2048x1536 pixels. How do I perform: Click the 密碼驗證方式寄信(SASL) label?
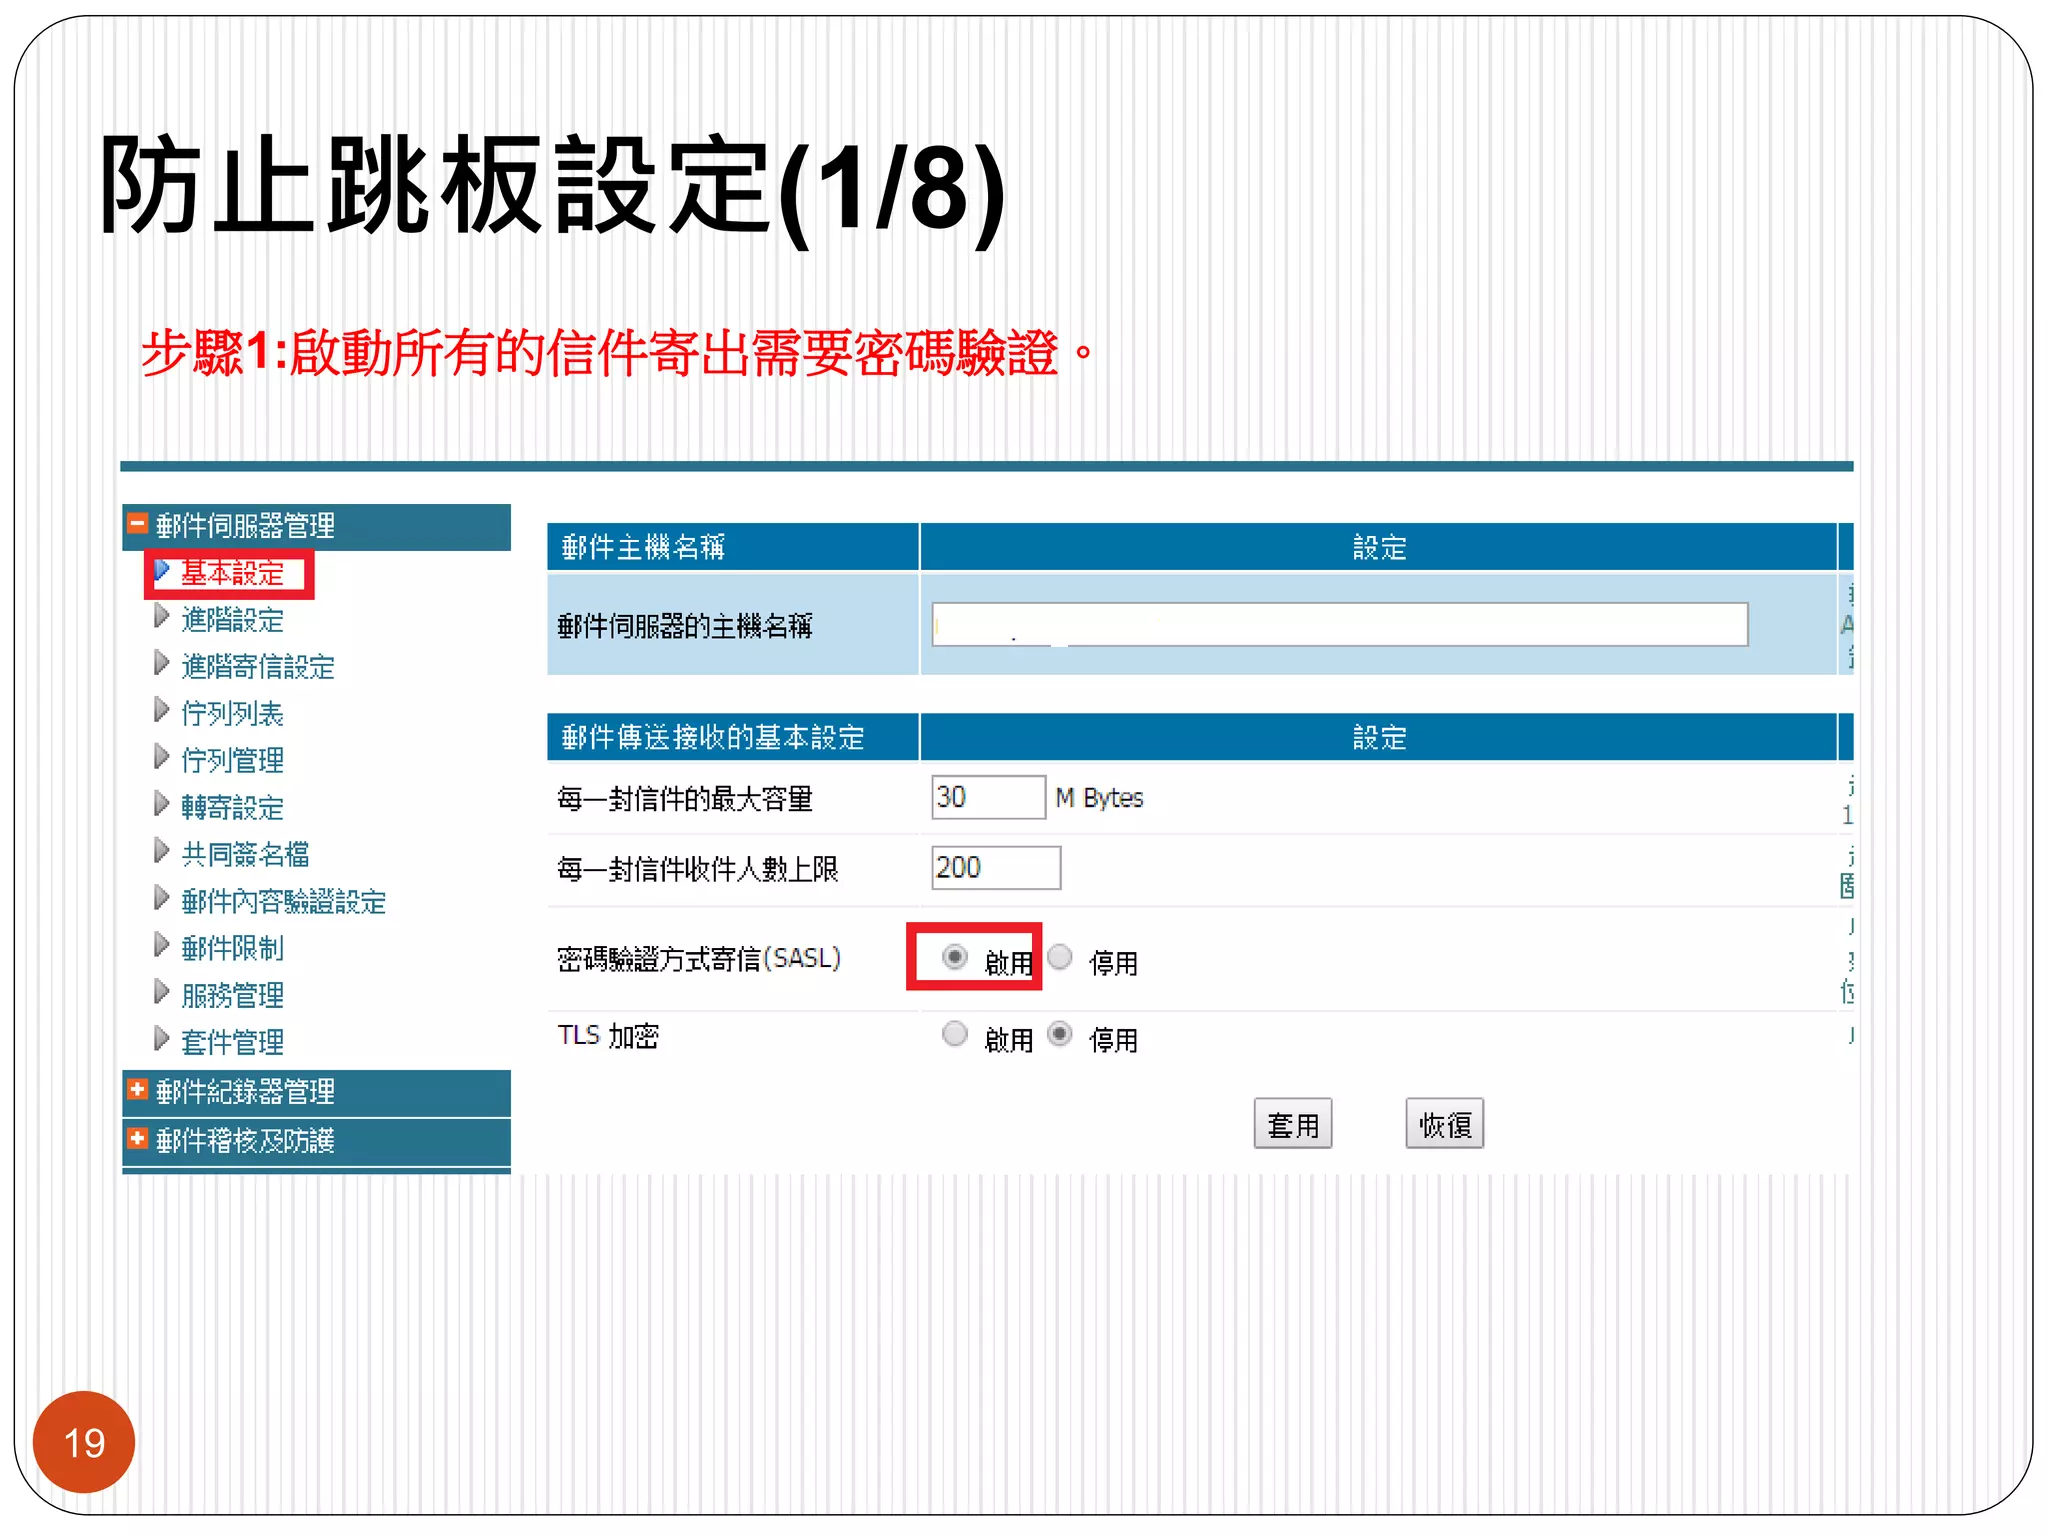(x=698, y=959)
